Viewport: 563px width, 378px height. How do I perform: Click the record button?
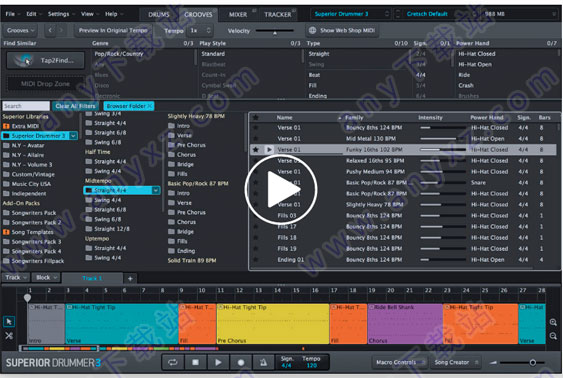241,363
